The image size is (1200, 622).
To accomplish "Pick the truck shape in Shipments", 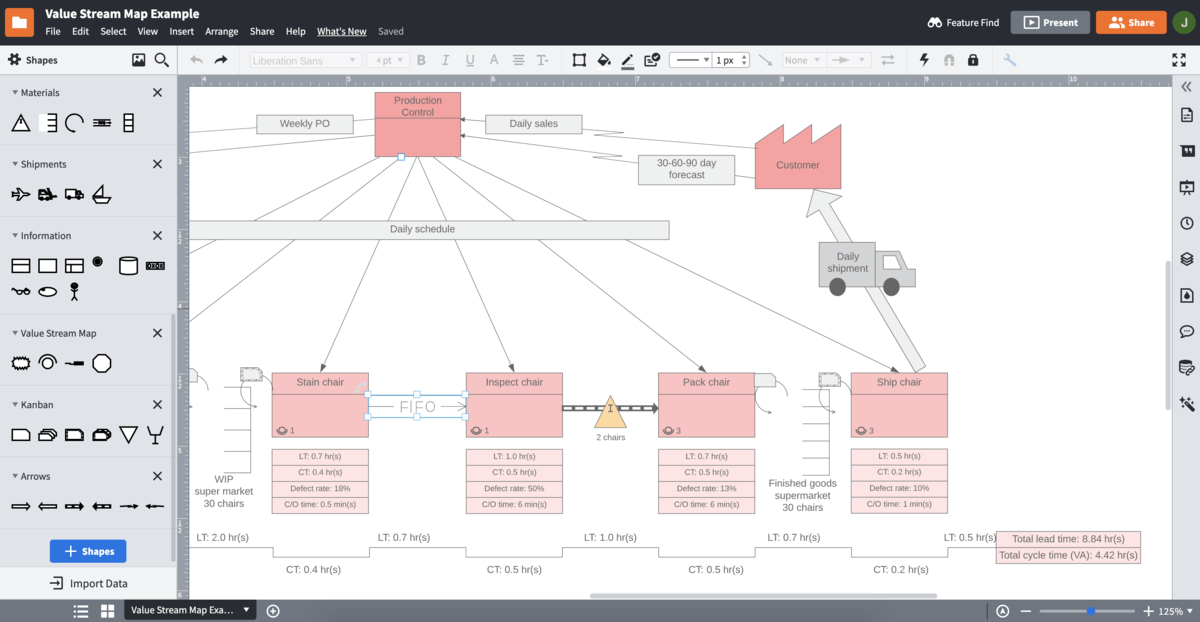I will click(x=74, y=194).
